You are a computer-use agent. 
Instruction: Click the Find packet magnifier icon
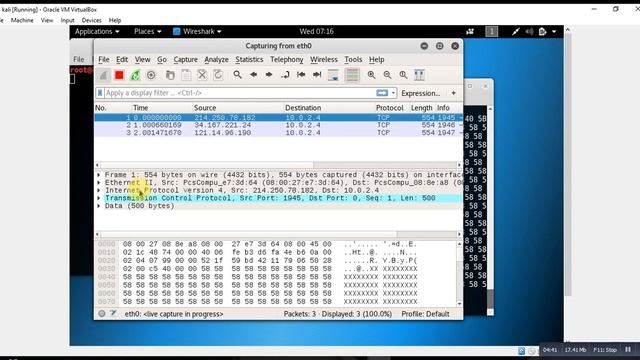(x=237, y=75)
